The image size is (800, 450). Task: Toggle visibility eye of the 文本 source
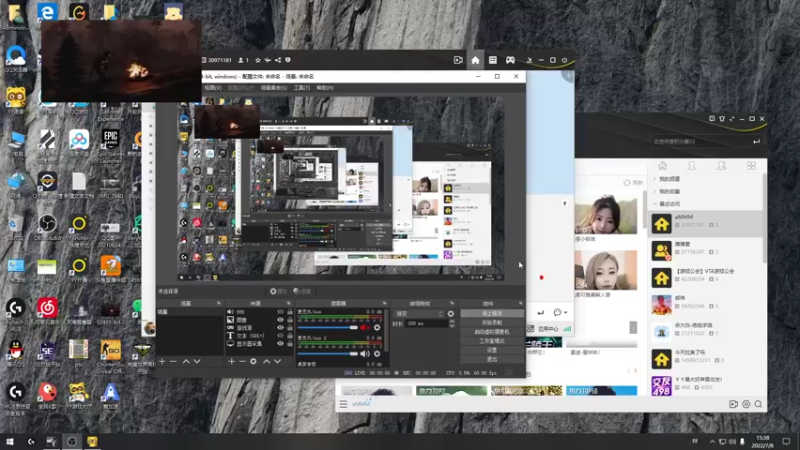280,336
